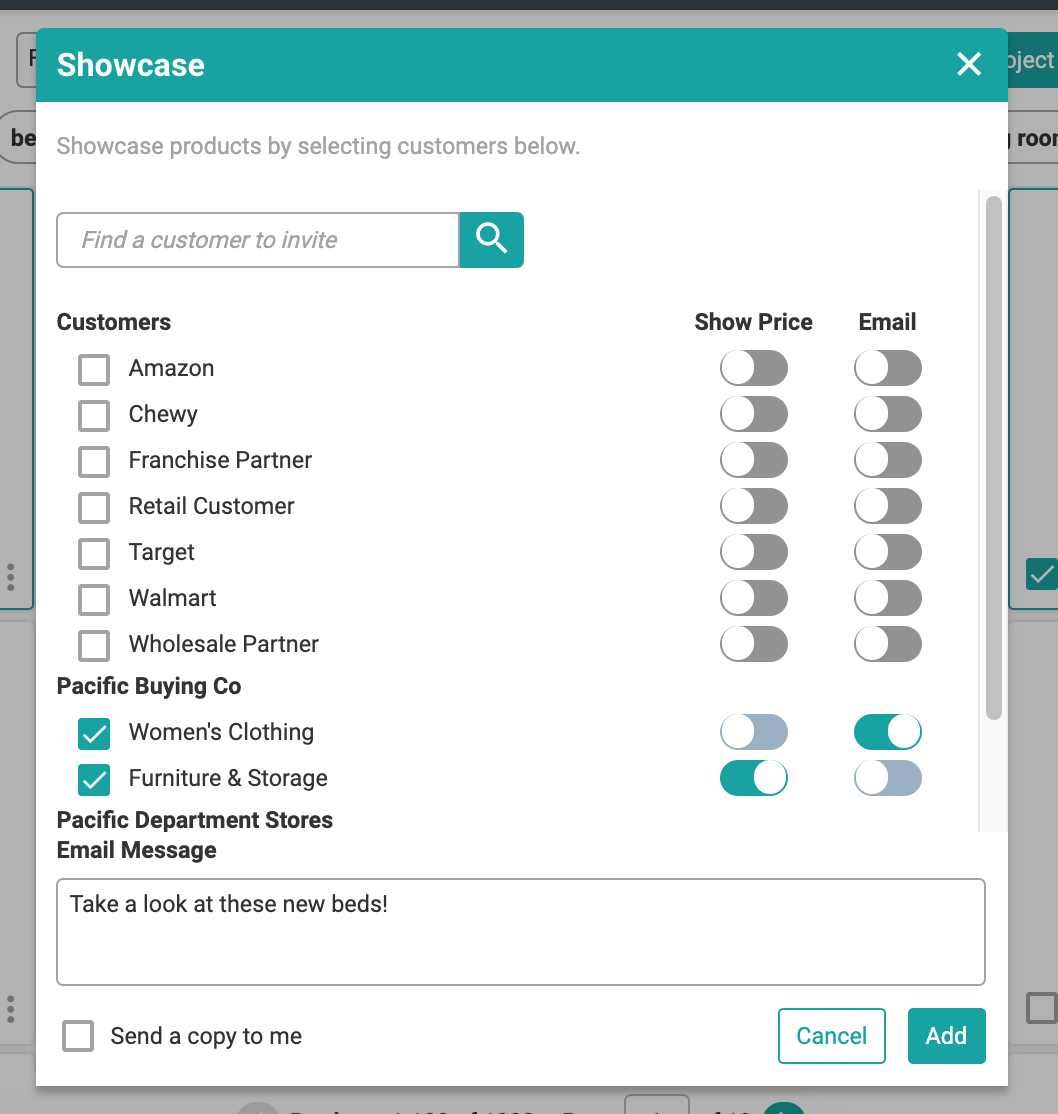Tick the Wholesale Partner checkbox
Viewport: 1058px width, 1114px height.
pos(94,645)
